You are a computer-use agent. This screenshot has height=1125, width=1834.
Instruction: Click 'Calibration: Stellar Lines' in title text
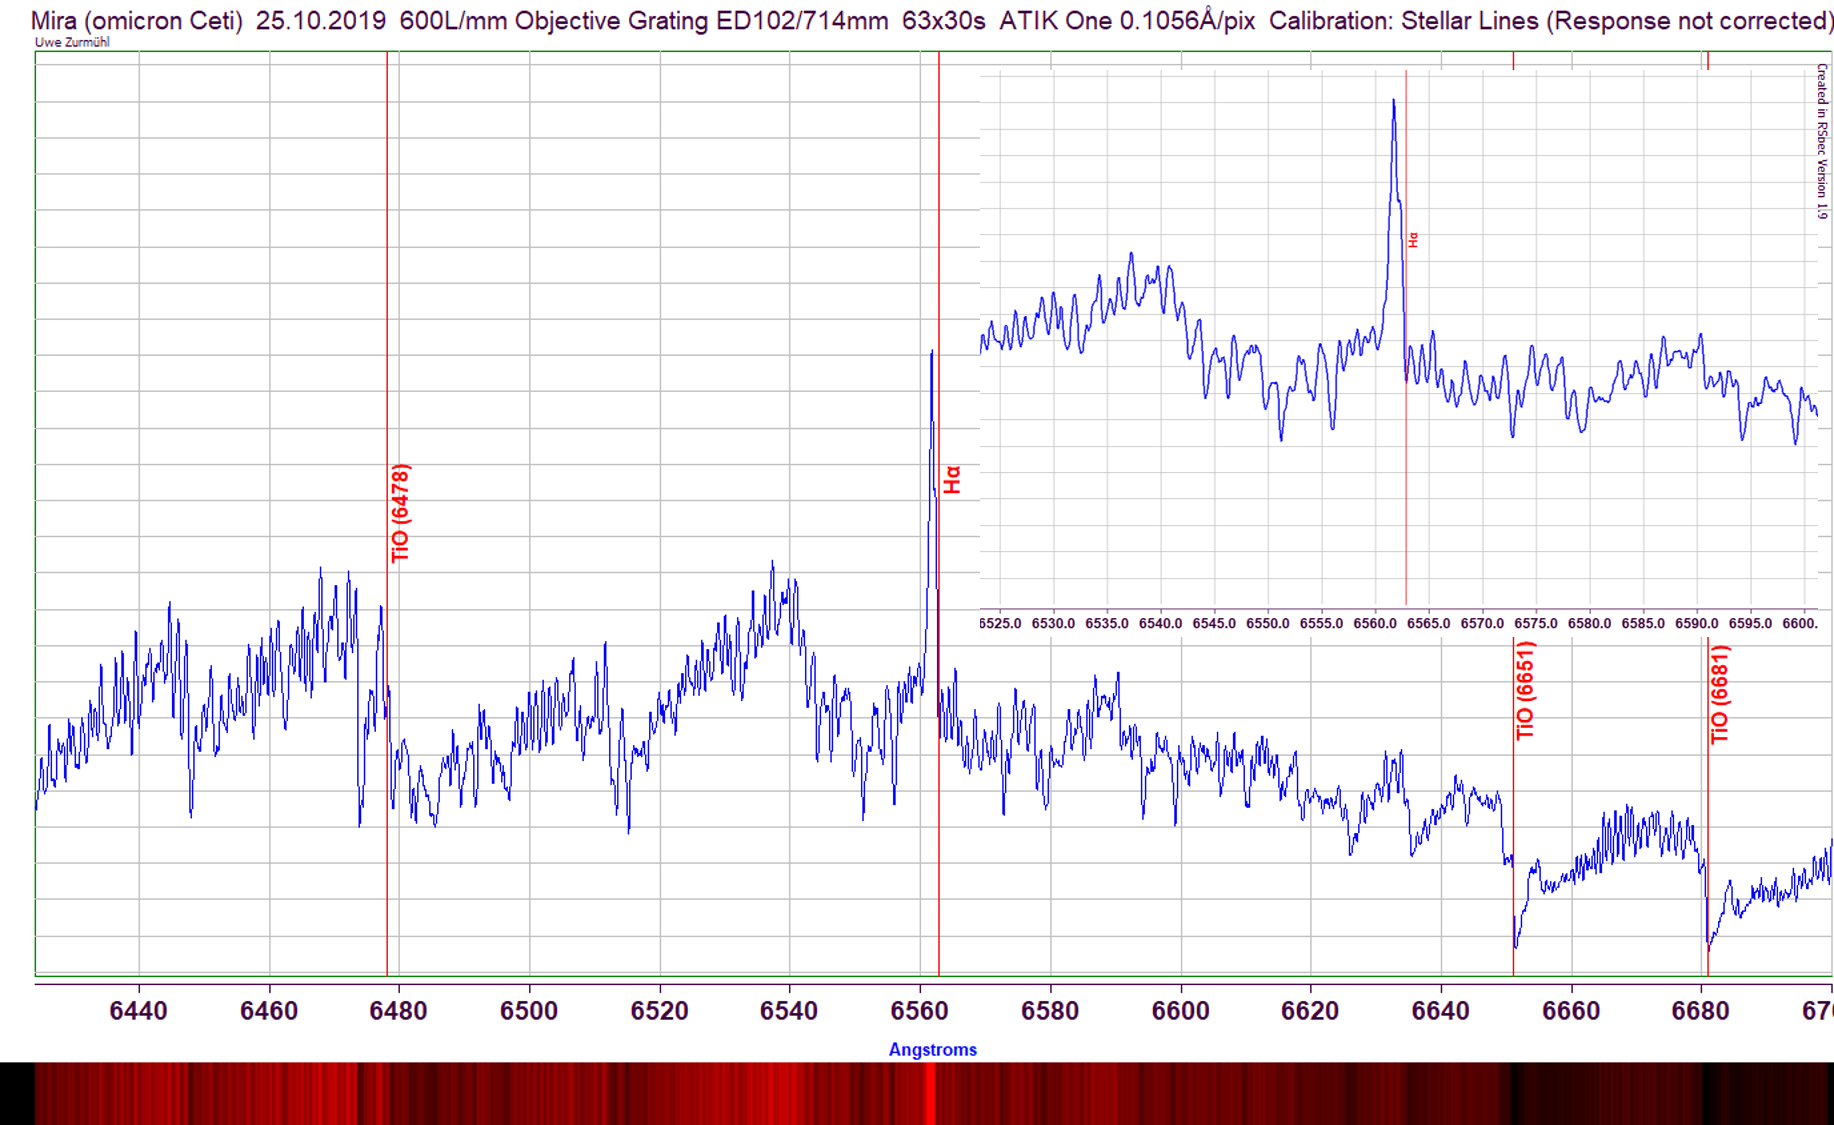point(1403,21)
